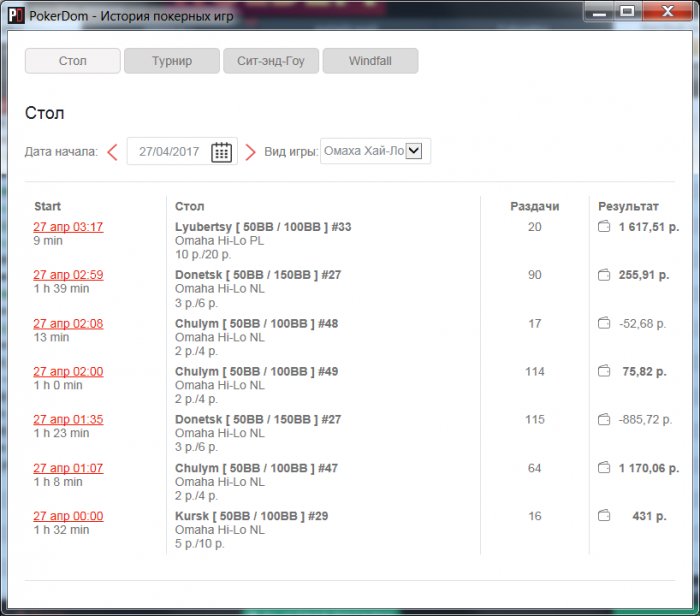Screen dimensions: 700x616
Task: Click wallet icon next to -52,68 р.
Action: click(x=604, y=323)
